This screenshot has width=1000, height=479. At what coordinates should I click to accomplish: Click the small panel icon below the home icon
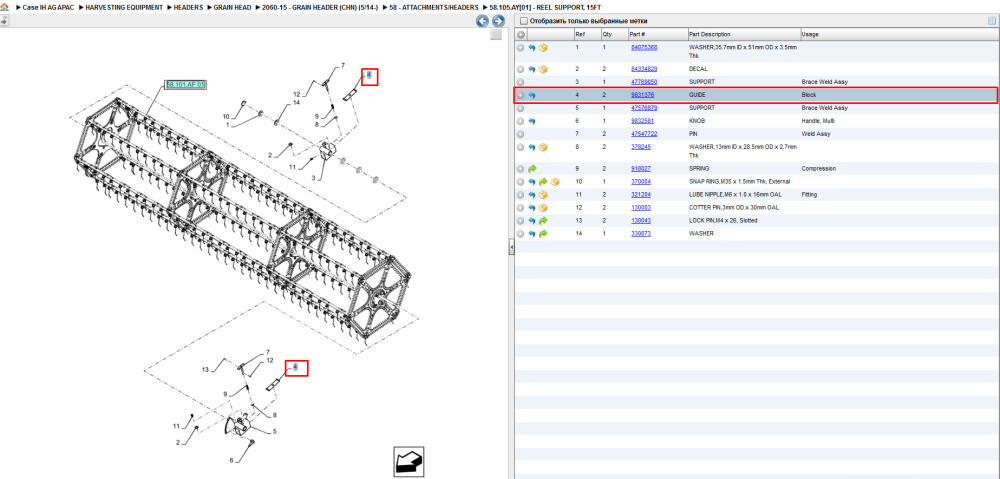point(4,20)
